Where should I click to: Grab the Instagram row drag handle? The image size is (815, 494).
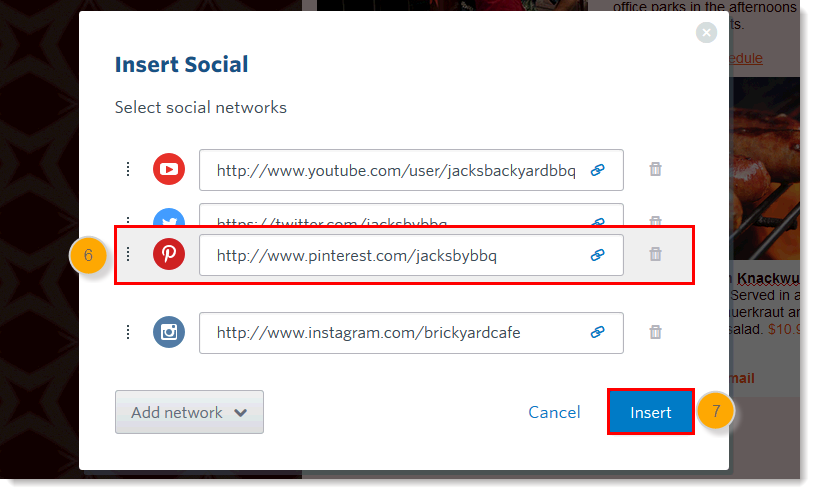coord(128,332)
